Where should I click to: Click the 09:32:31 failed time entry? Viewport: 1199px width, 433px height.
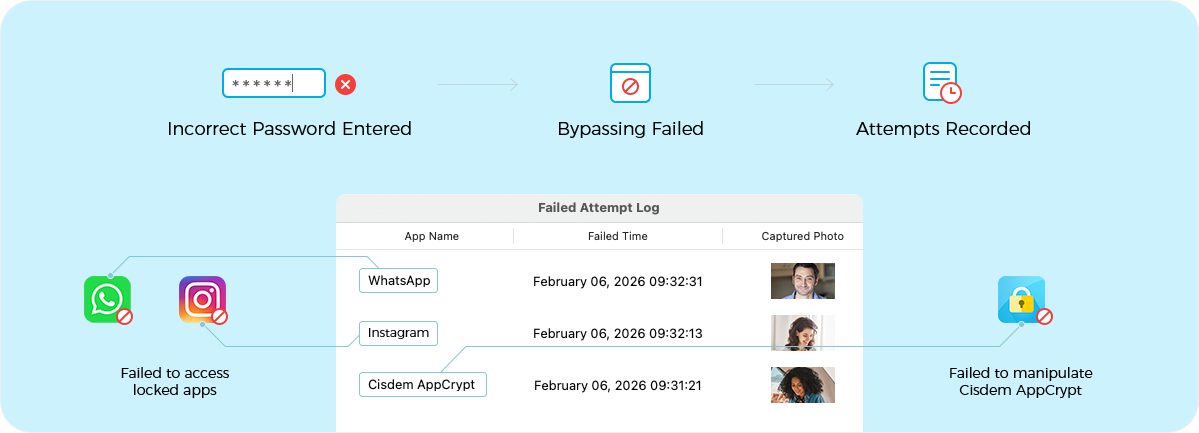pyautogui.click(x=617, y=282)
